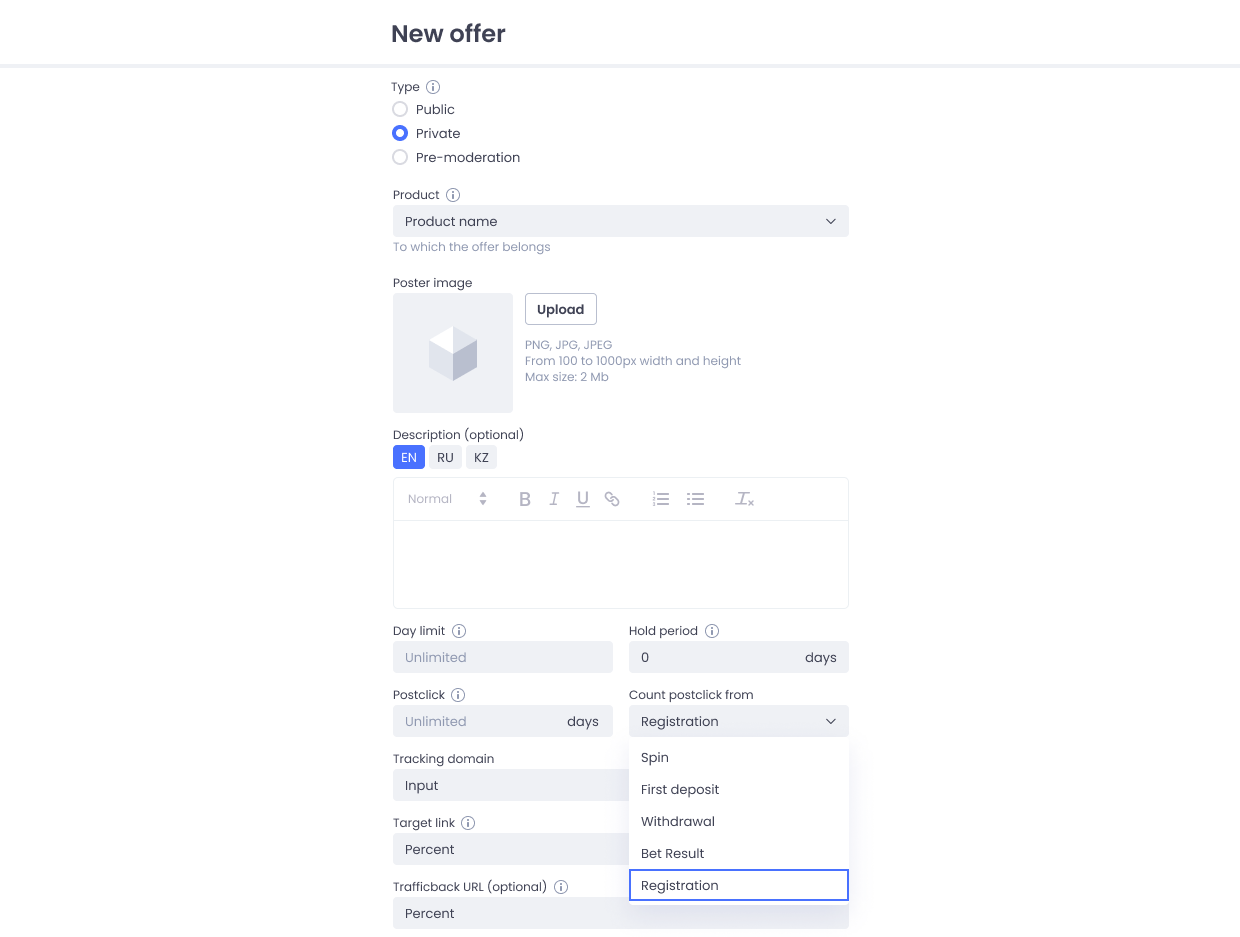Select the Public offer type
This screenshot has height=937, width=1240.
[x=400, y=109]
